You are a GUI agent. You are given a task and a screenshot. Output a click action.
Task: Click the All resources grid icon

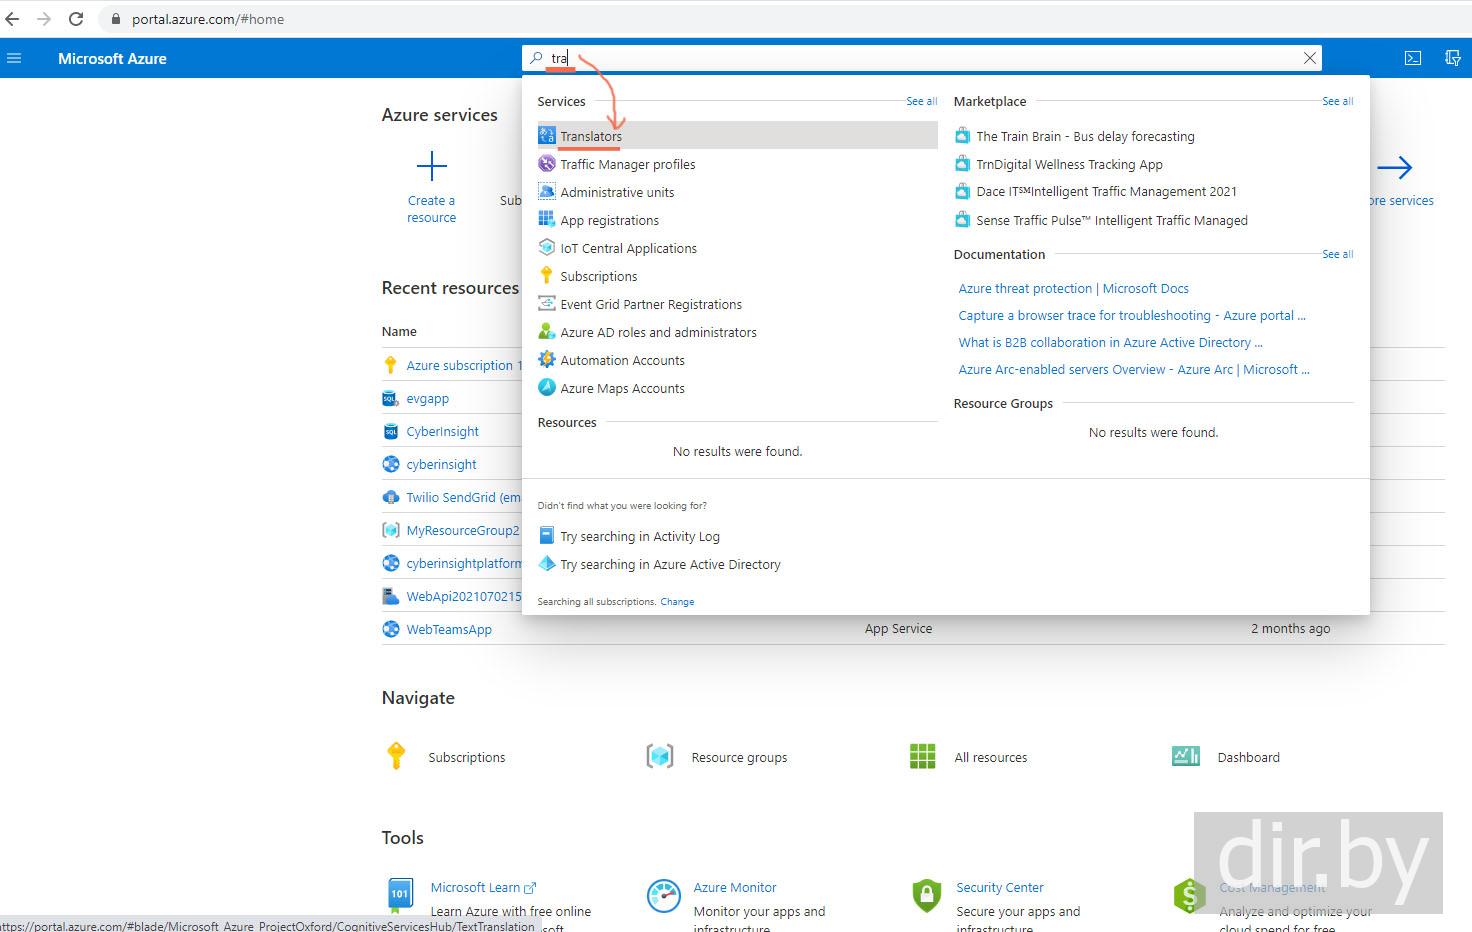pyautogui.click(x=922, y=757)
